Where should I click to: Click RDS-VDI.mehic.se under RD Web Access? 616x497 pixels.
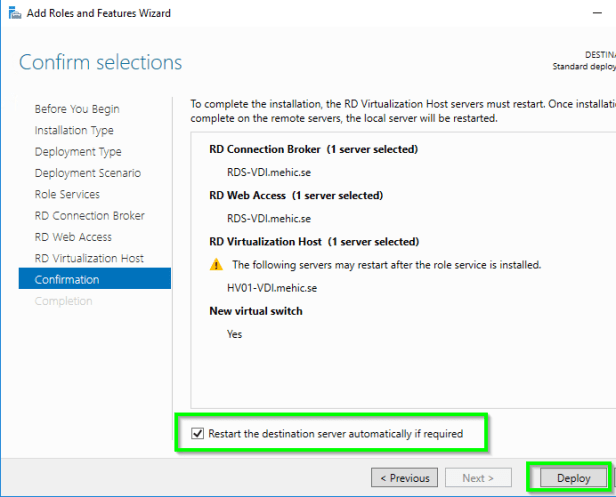point(269,218)
